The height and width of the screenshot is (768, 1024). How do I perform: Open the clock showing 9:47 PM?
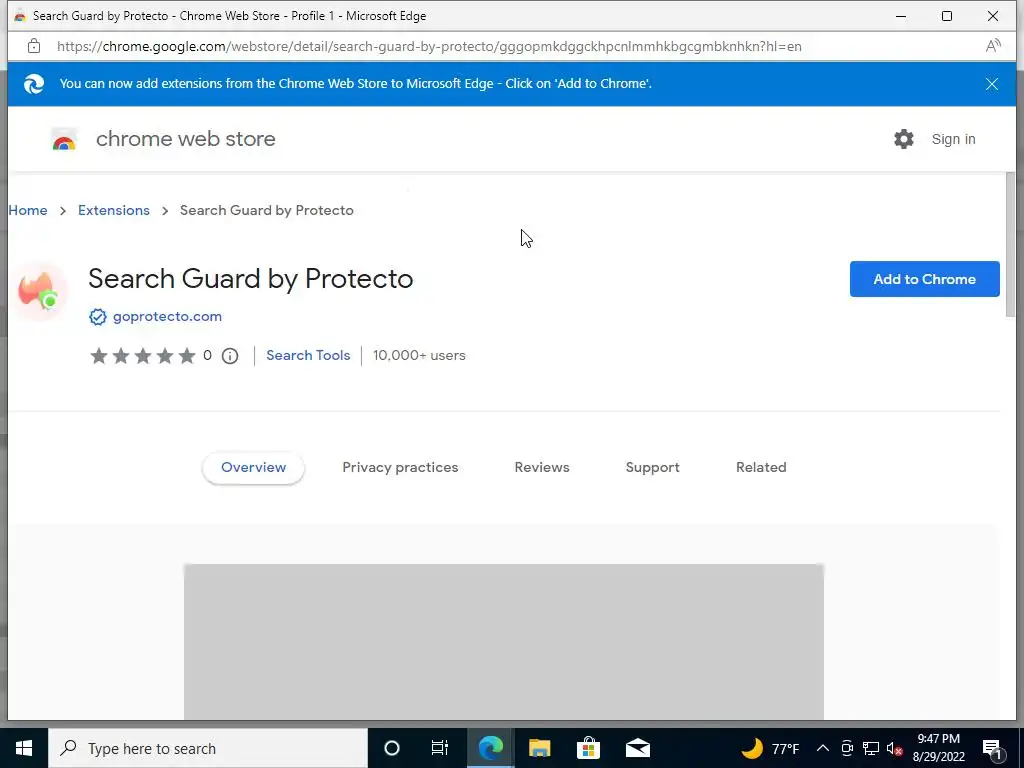click(x=938, y=748)
